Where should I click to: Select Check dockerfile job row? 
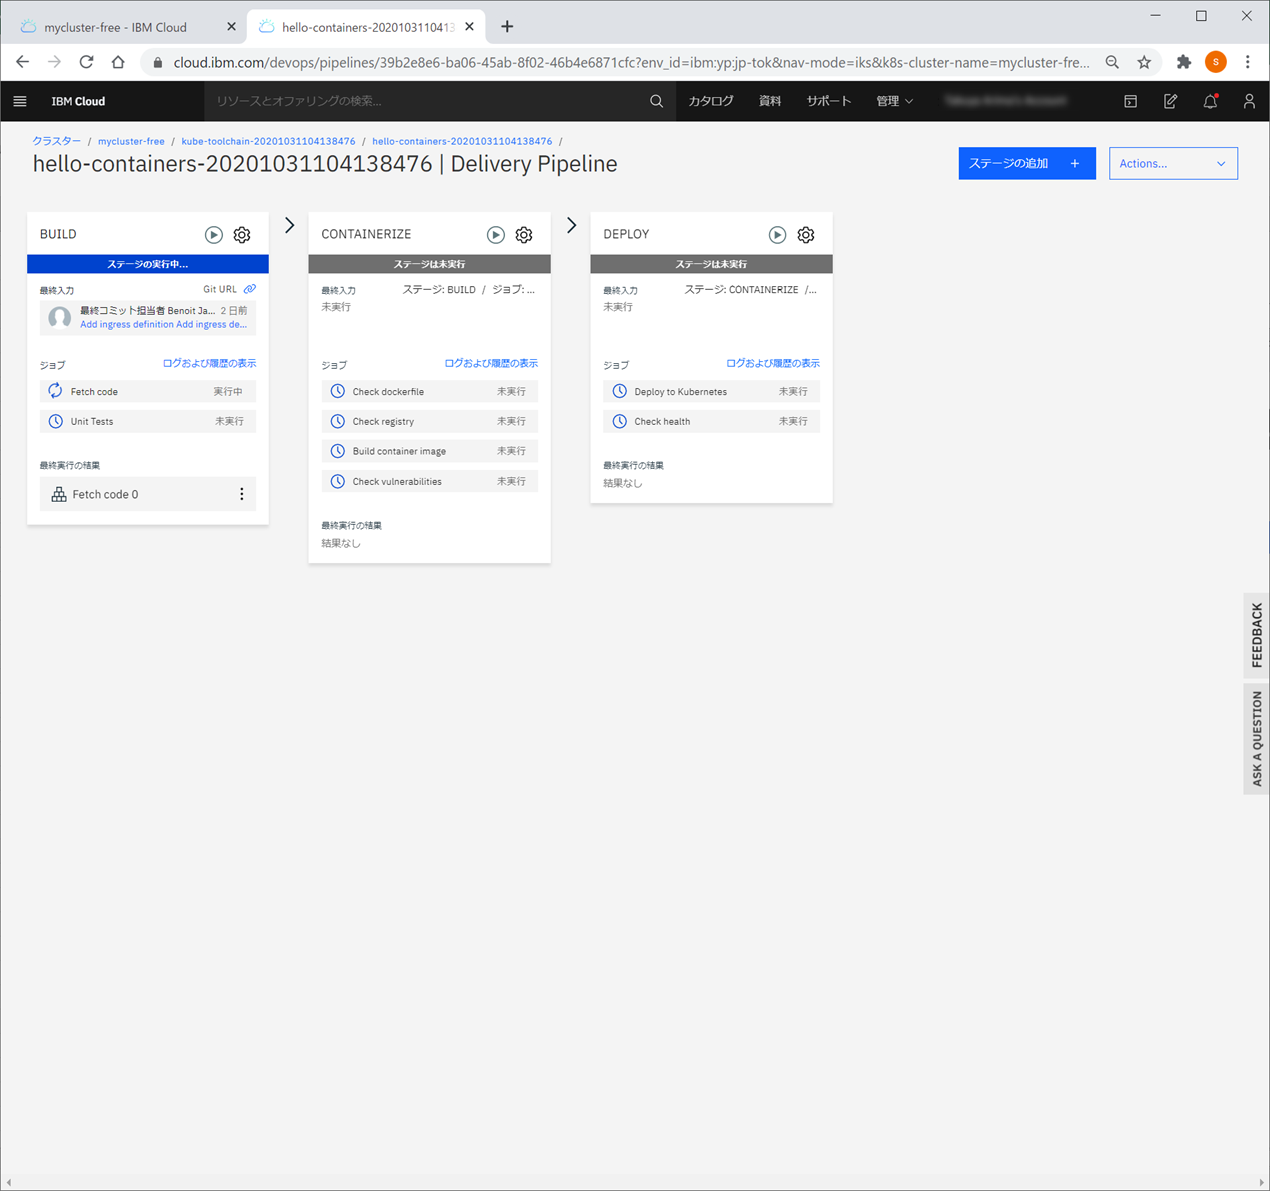(430, 391)
